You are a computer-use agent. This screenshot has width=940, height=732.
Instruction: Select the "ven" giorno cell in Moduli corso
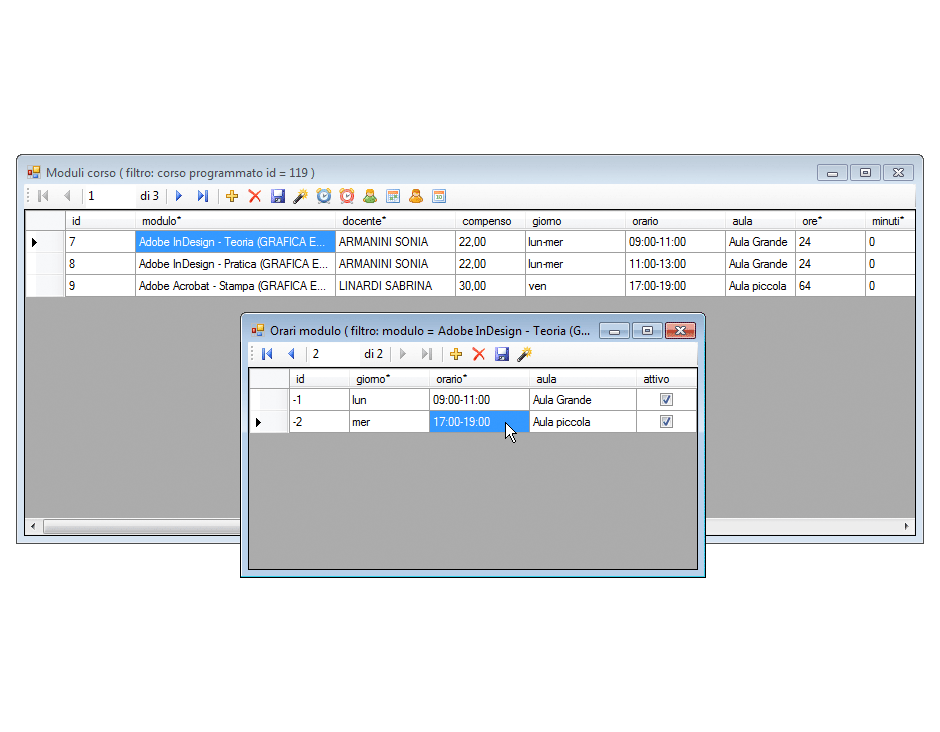point(575,286)
